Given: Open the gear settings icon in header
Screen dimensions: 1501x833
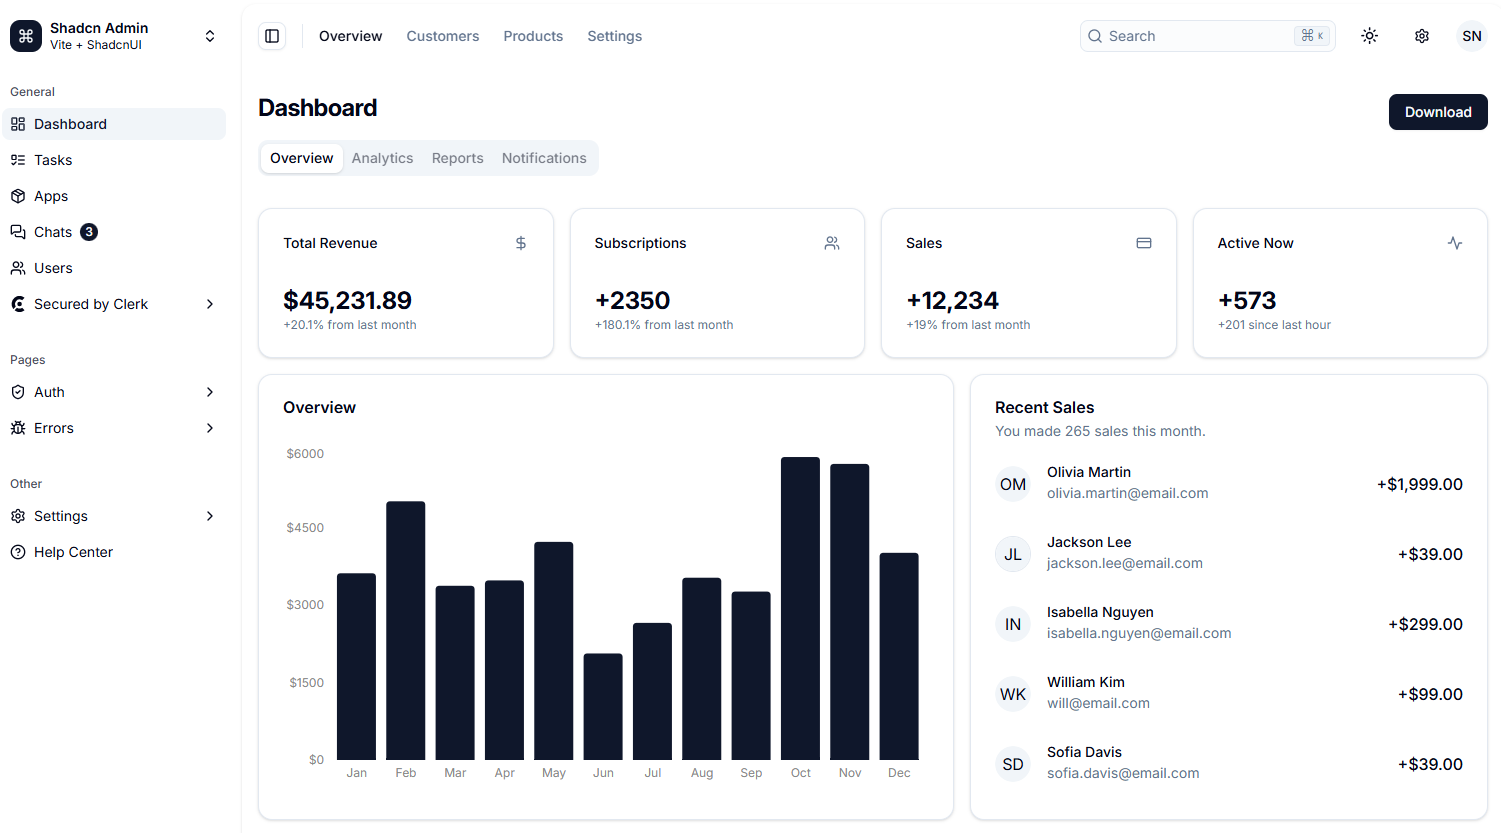Looking at the screenshot, I should coord(1421,36).
